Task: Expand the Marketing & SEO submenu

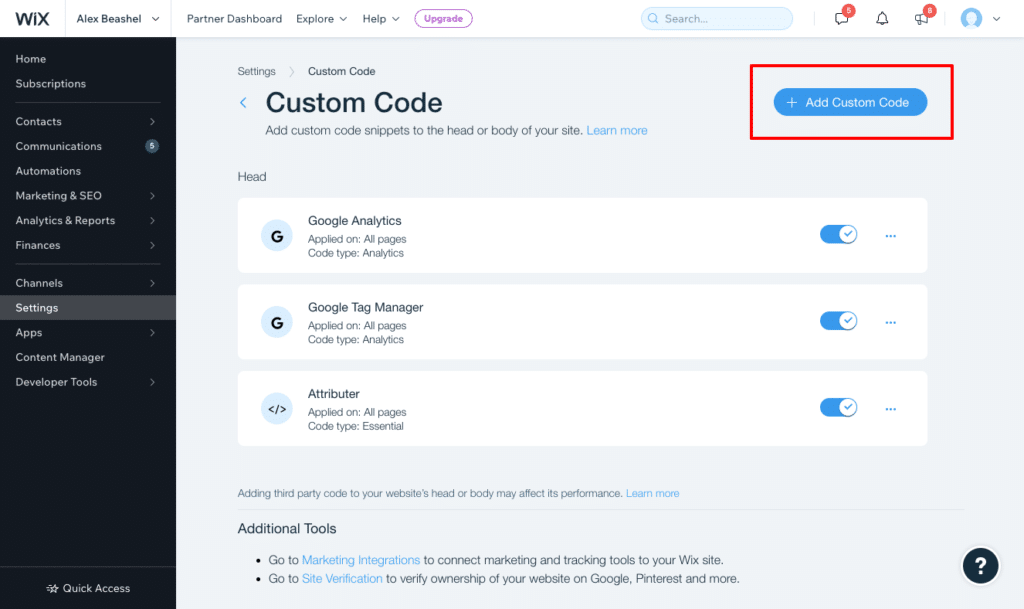Action: coord(152,196)
